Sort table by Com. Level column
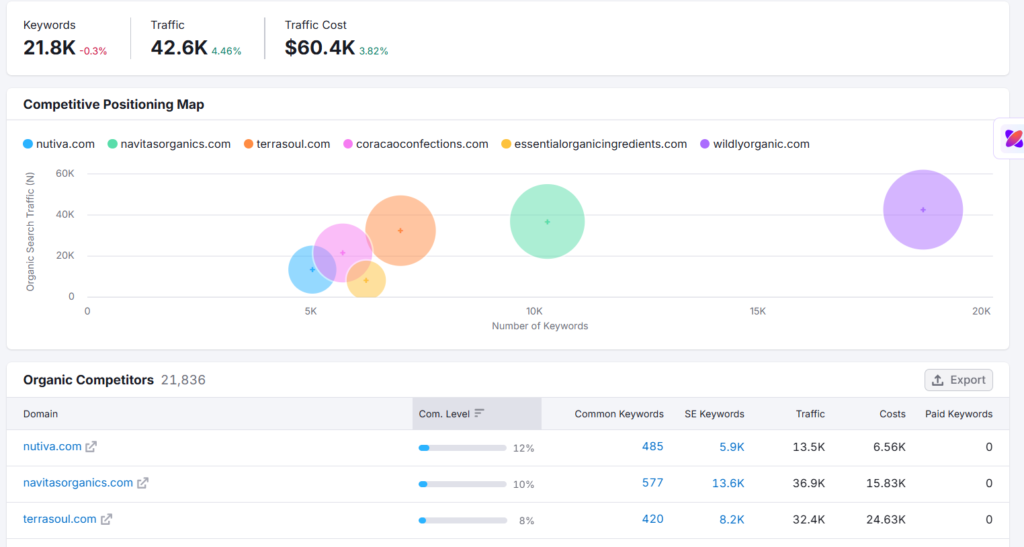This screenshot has height=547, width=1024. click(x=477, y=414)
